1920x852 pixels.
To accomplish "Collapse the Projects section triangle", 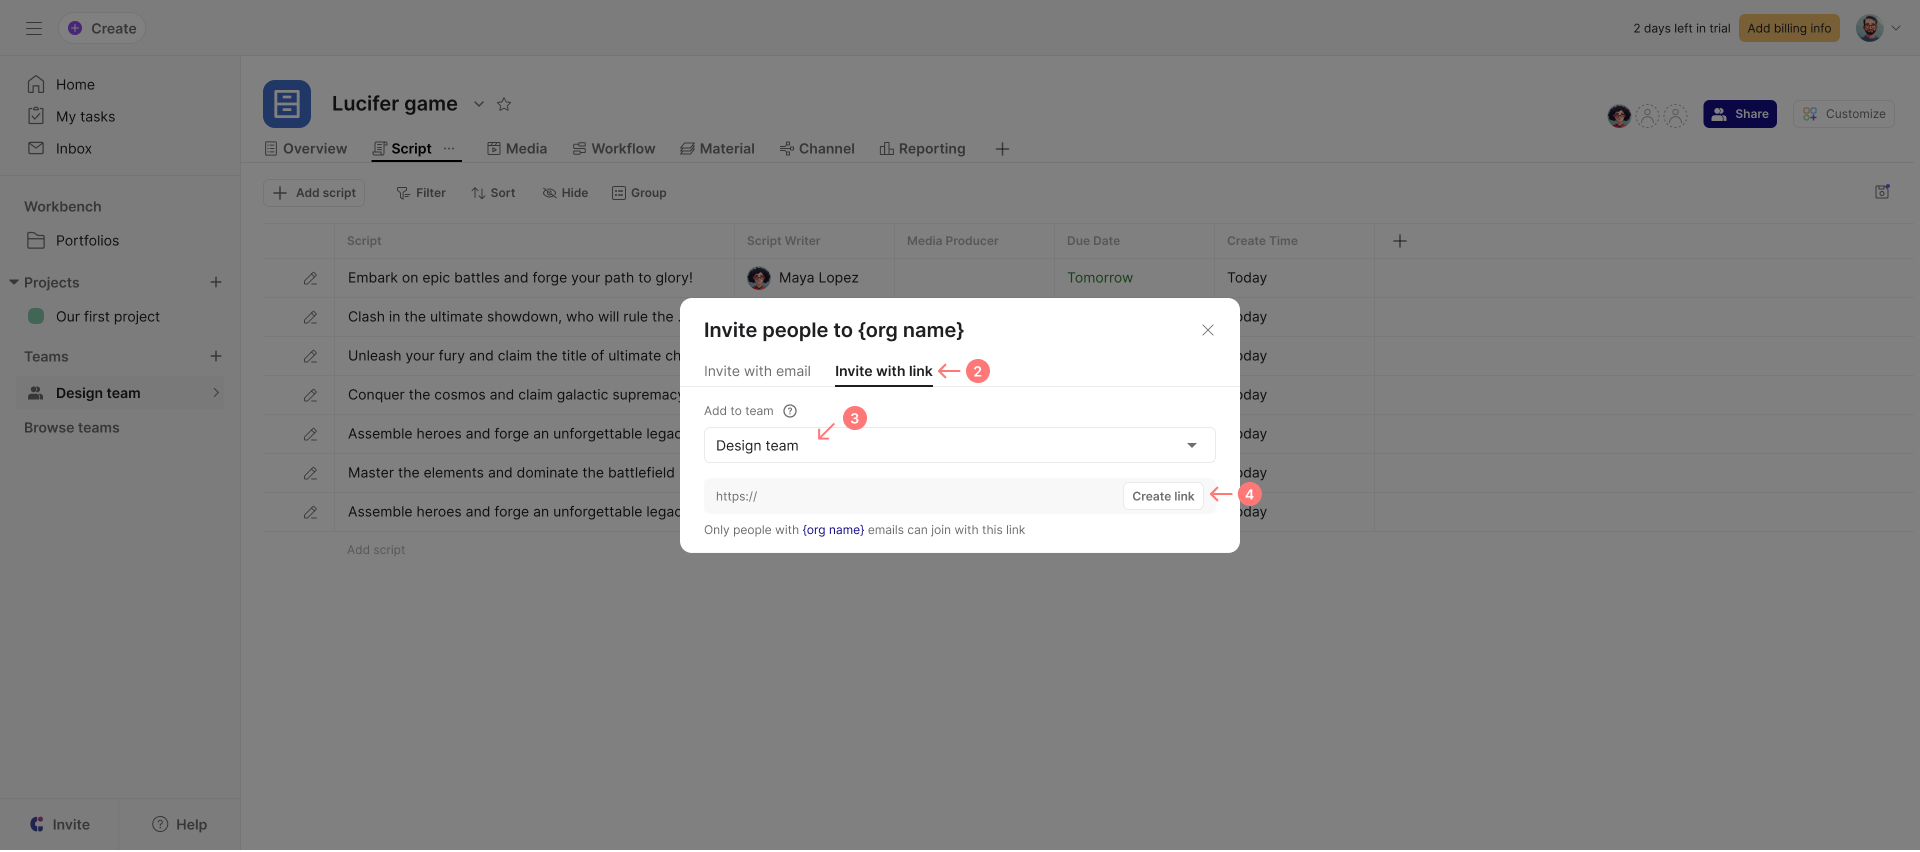I will 14,282.
